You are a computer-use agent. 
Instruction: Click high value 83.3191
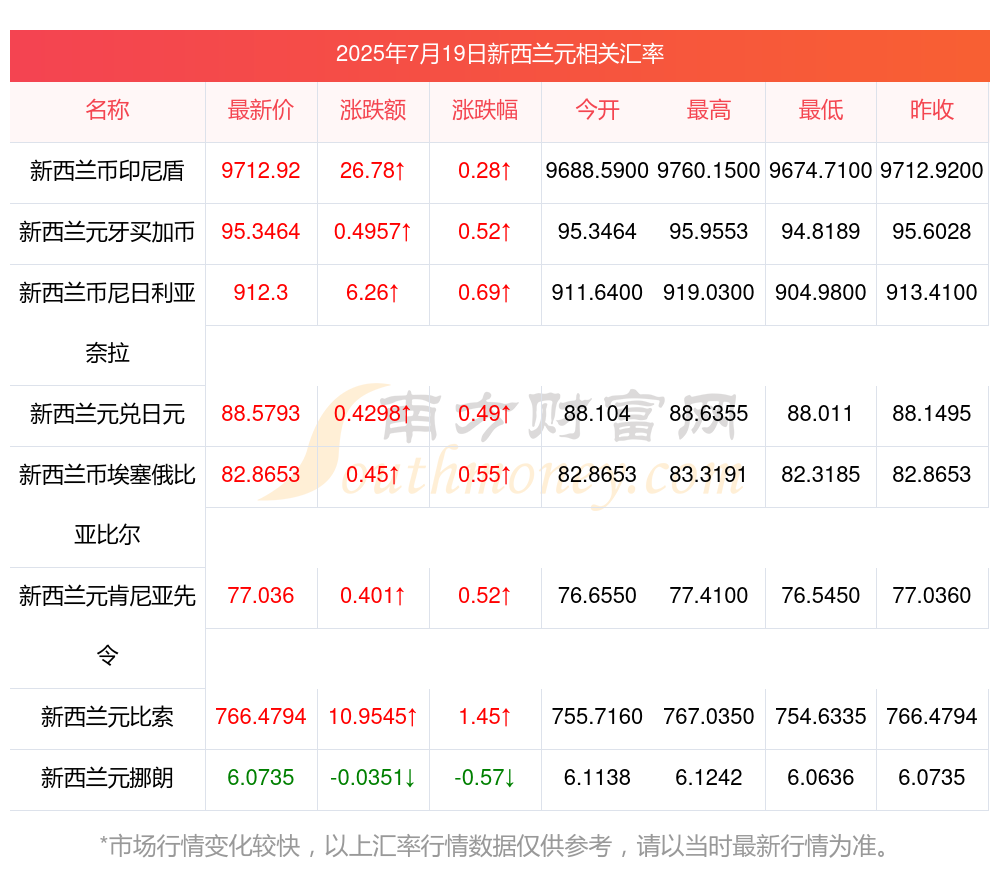(709, 475)
